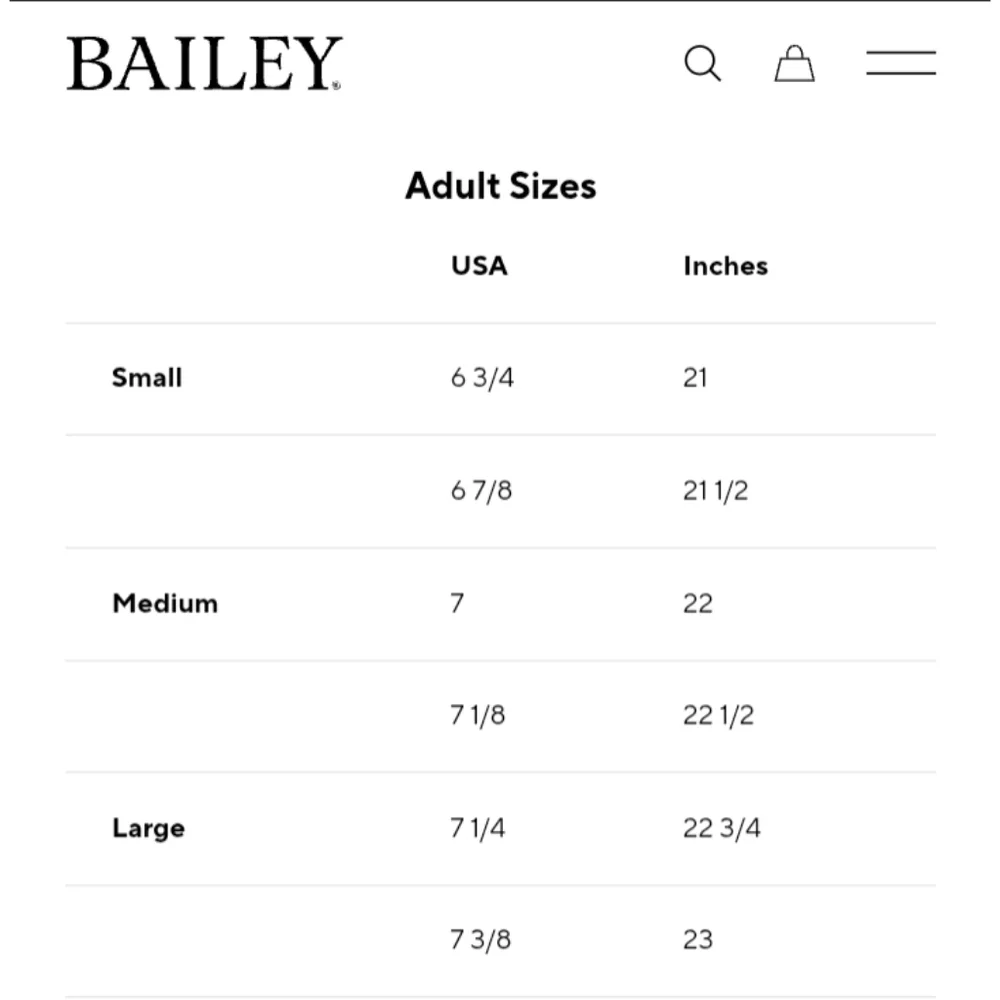Open the shopping bag icon
The width and height of the screenshot is (1000, 1000).
tap(795, 64)
